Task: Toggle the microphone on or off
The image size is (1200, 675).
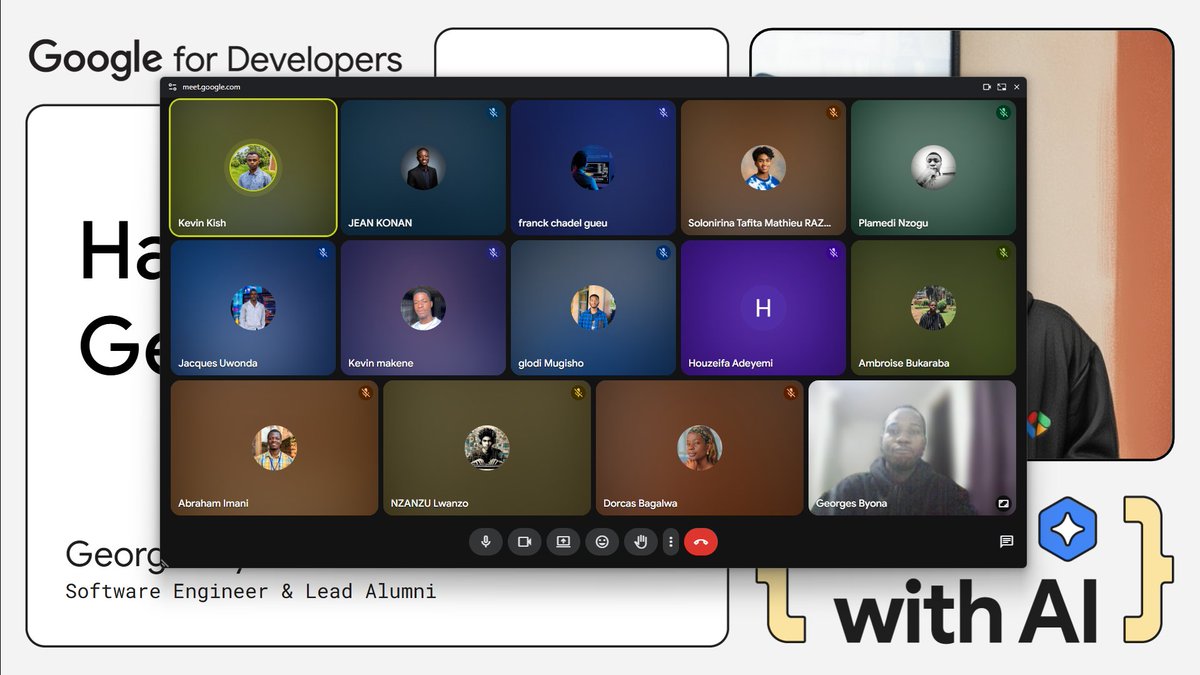Action: tap(486, 541)
